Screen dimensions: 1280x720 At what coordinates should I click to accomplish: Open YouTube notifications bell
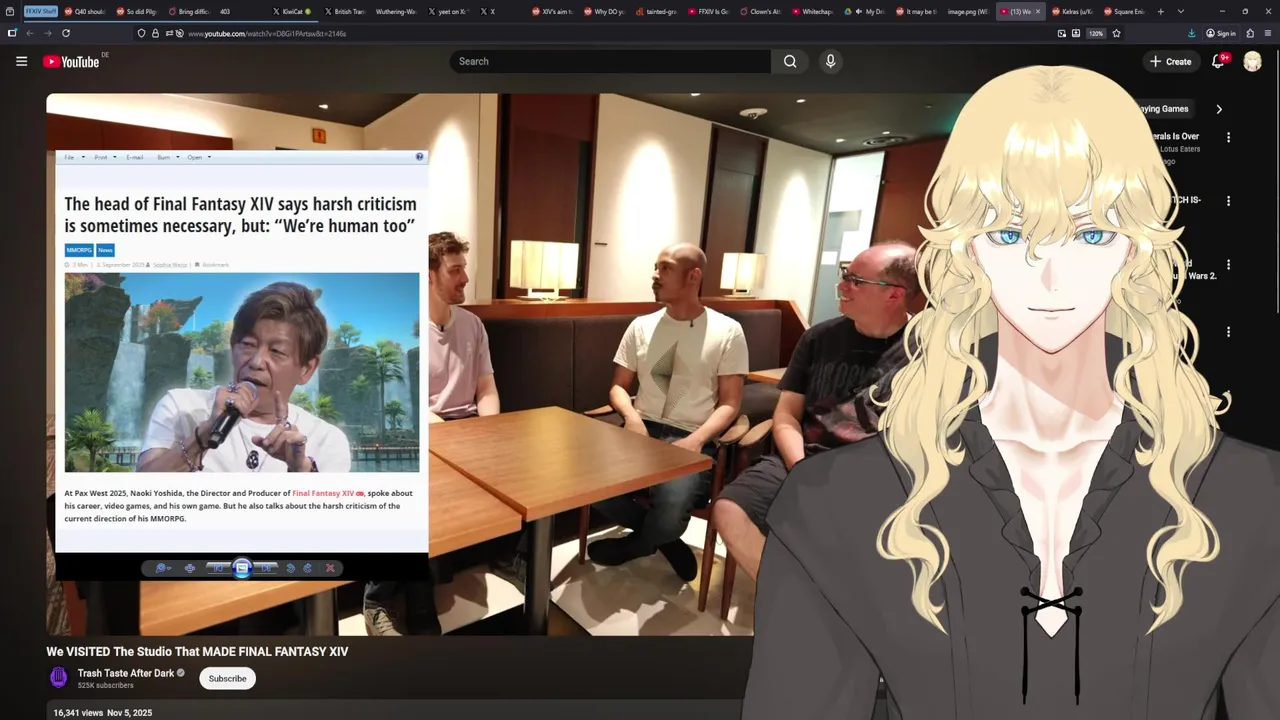[1218, 61]
